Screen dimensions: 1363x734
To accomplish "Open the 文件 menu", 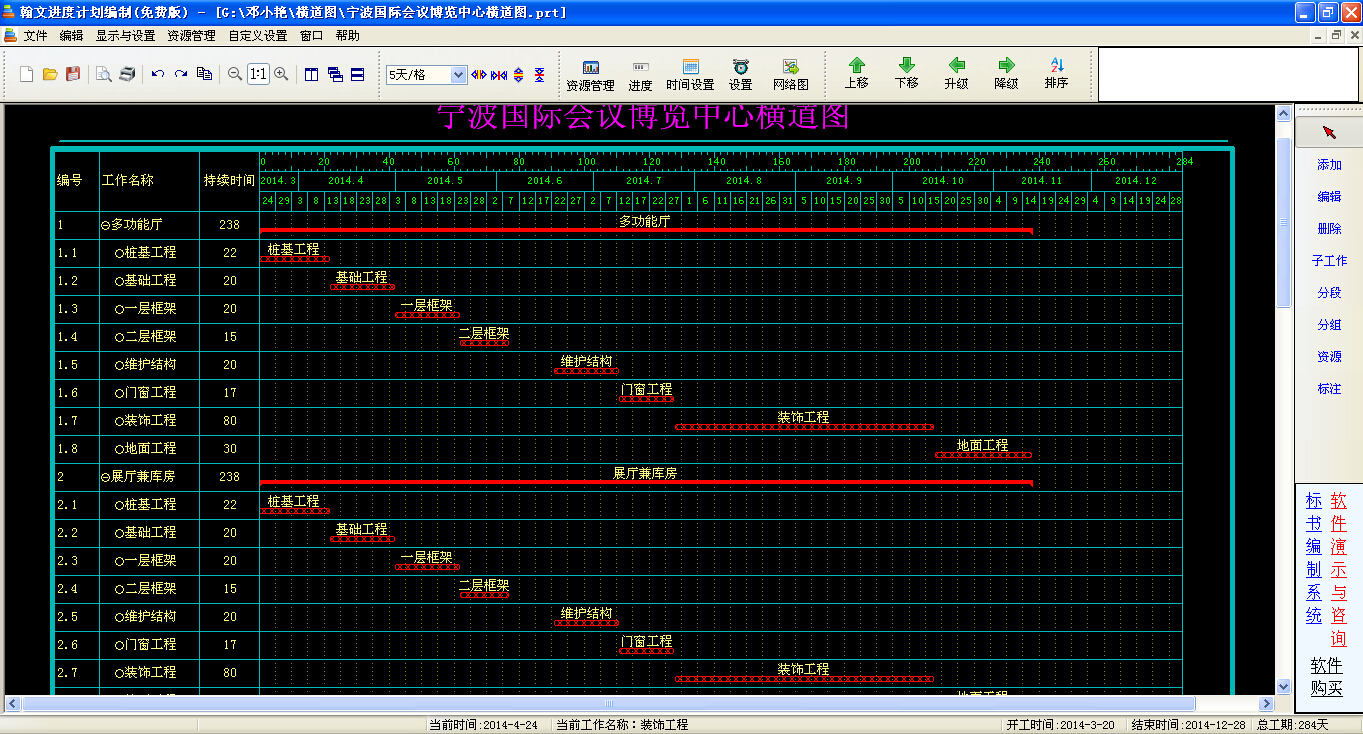I will pos(36,35).
